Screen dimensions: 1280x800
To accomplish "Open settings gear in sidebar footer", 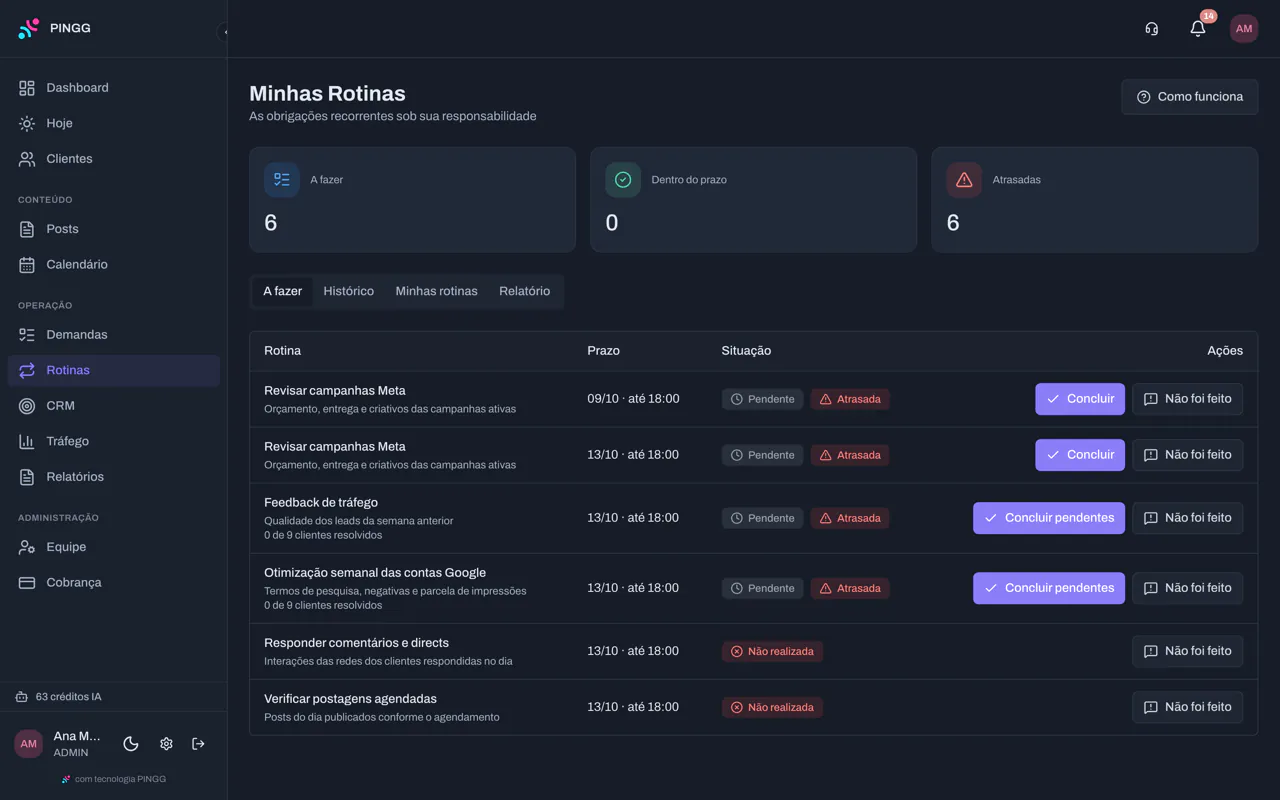I will [x=166, y=744].
